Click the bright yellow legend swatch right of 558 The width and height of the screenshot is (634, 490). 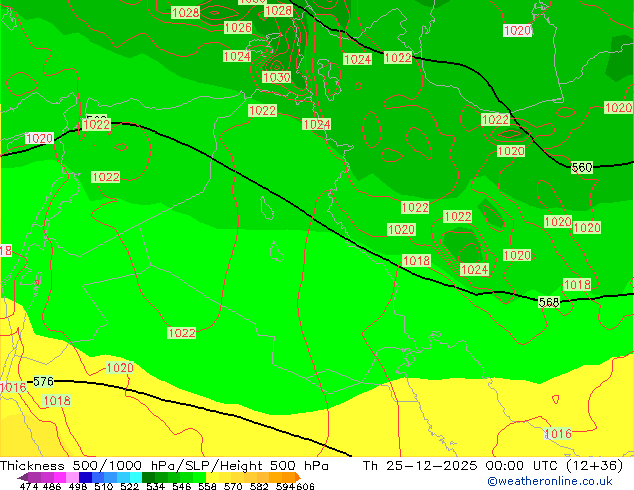tap(212, 477)
